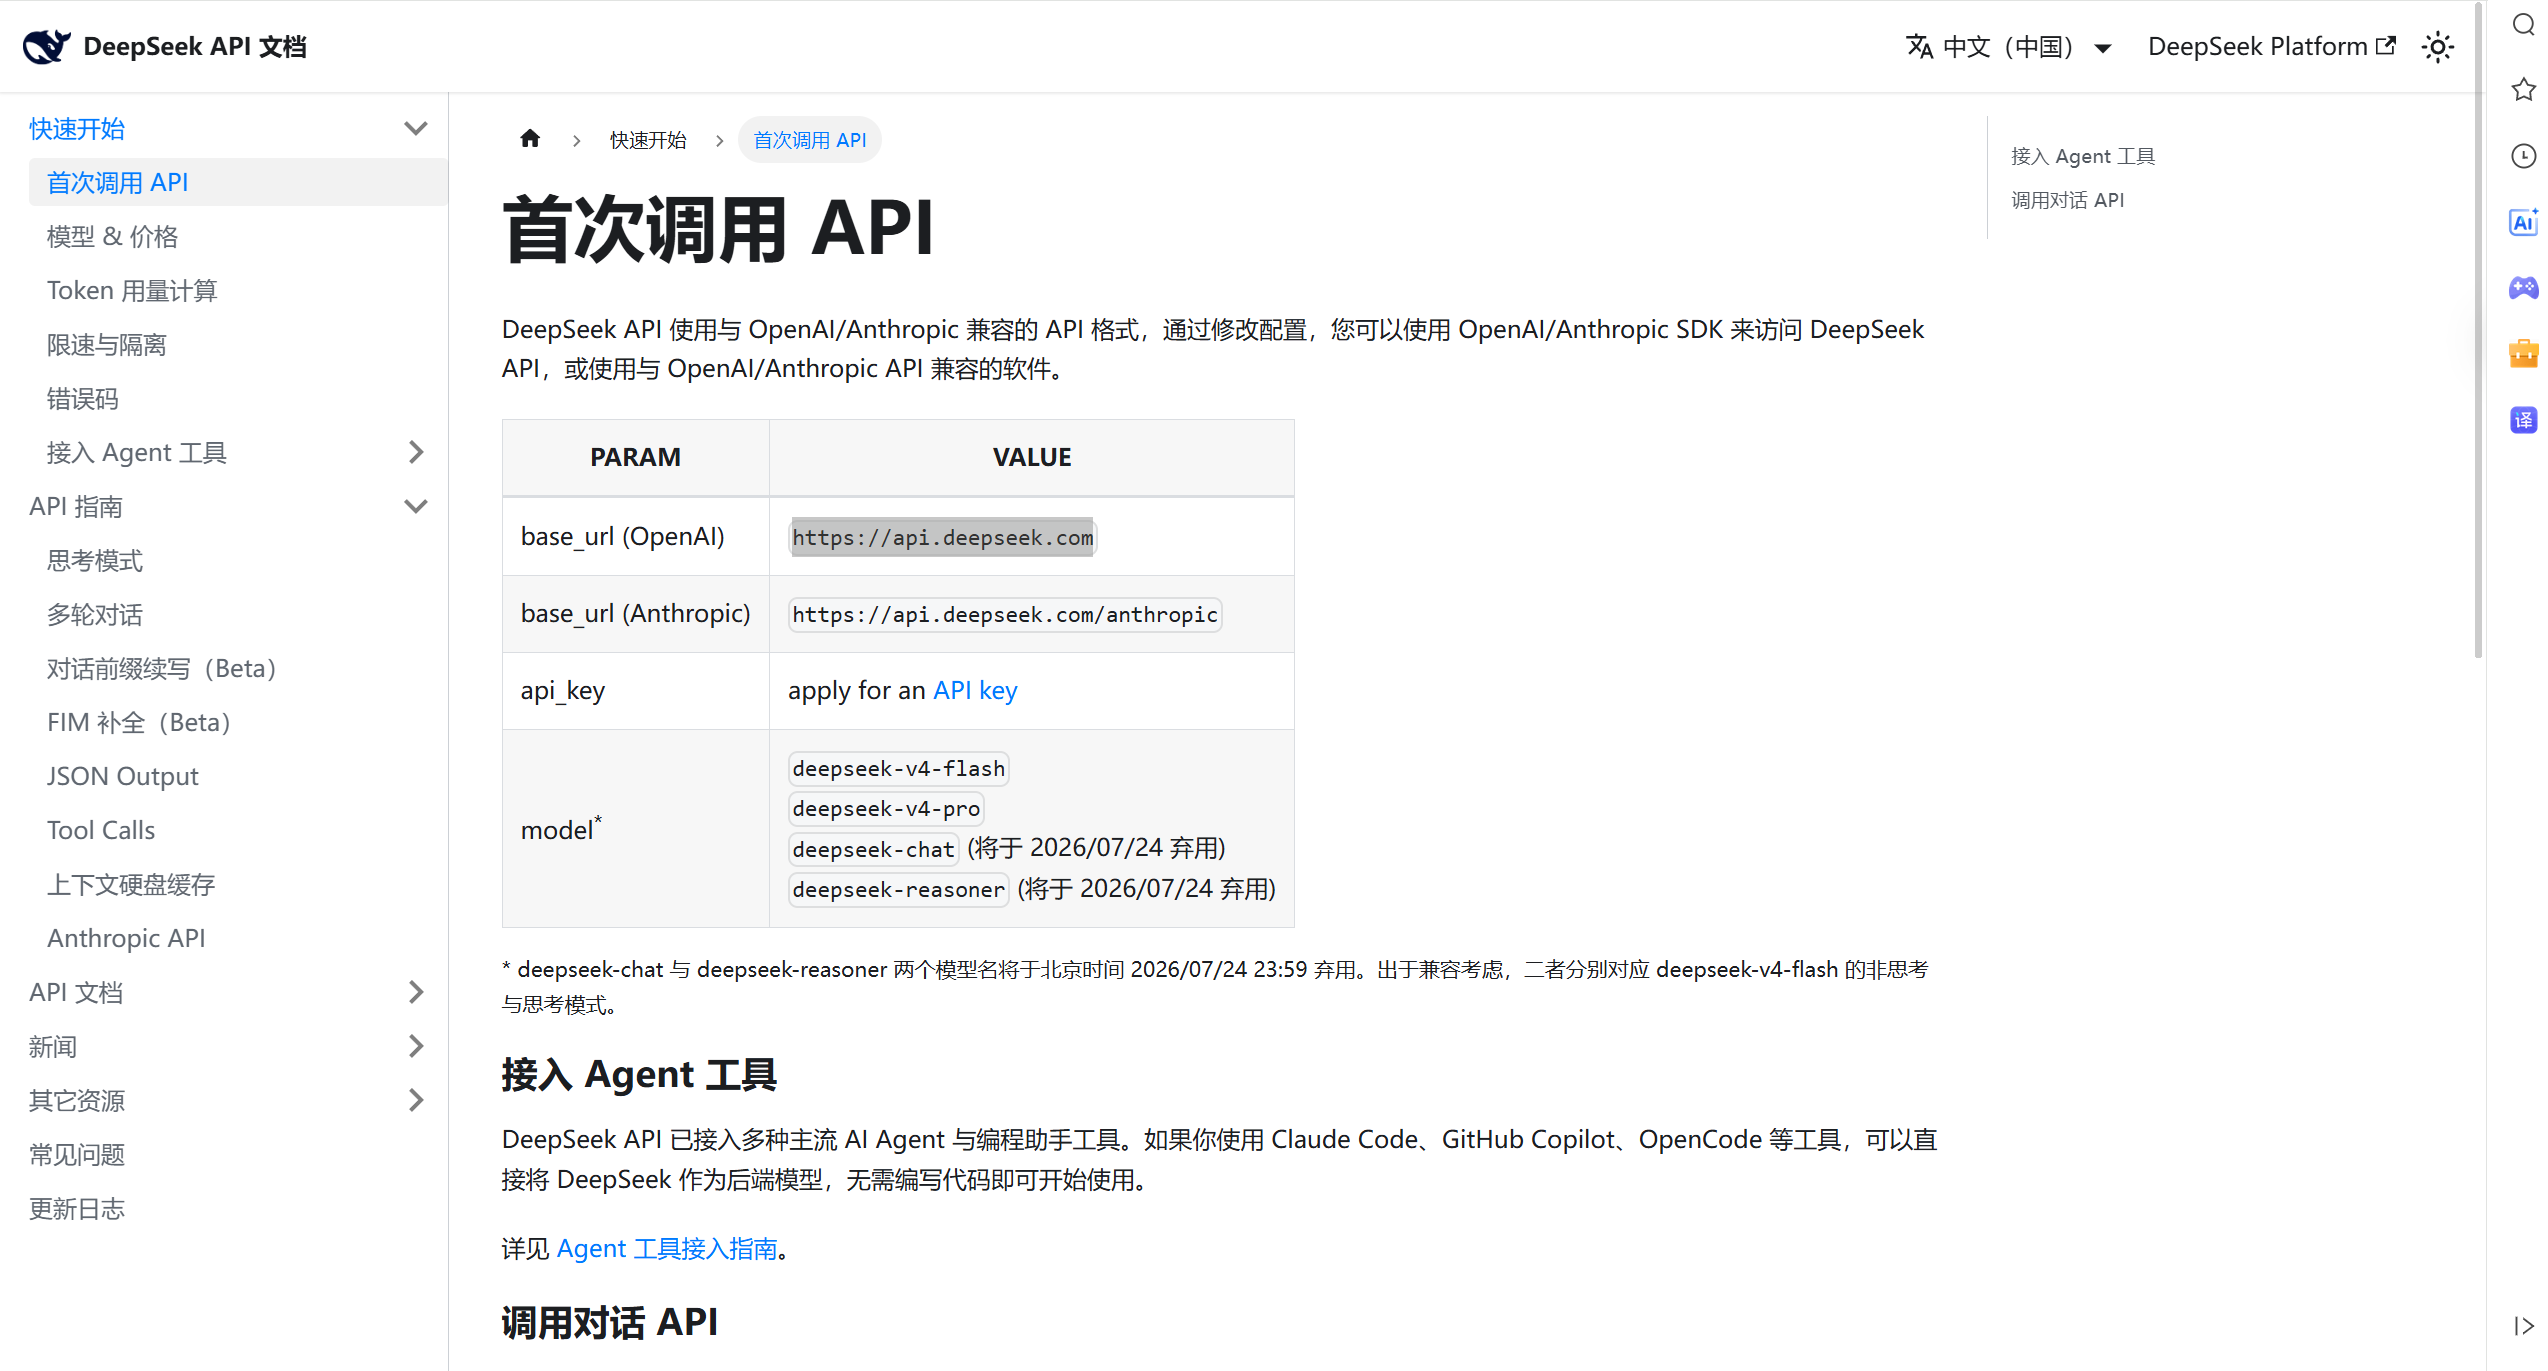Image resolution: width=2548 pixels, height=1371 pixels.
Task: Jump to 接入 Agent 工具 in table of contents
Action: 2083,156
